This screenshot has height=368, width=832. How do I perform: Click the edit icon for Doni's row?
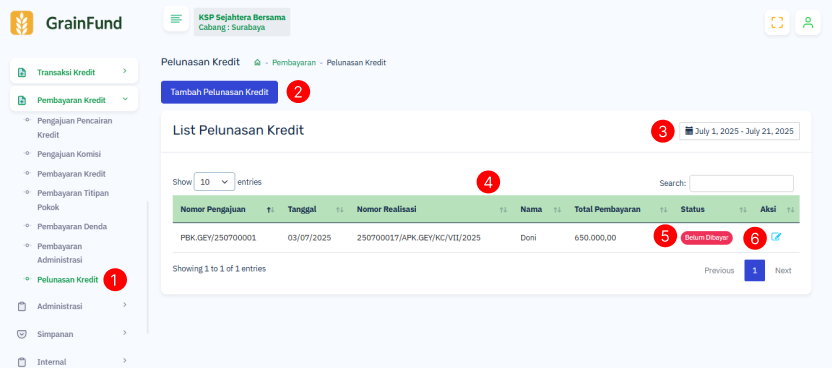click(776, 237)
